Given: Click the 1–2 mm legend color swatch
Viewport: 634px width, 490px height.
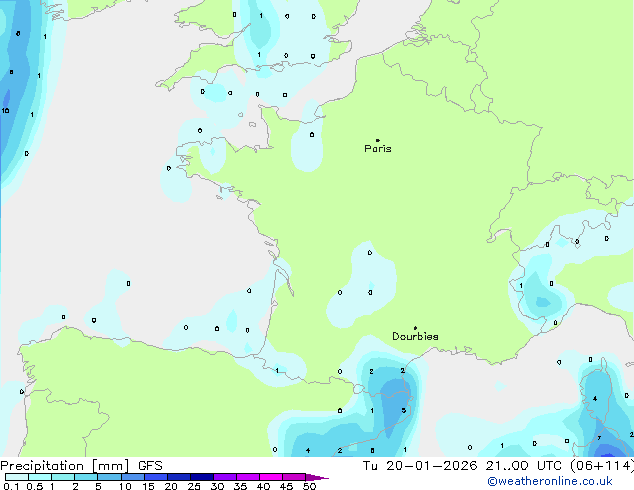Looking at the screenshot, I should [63, 477].
